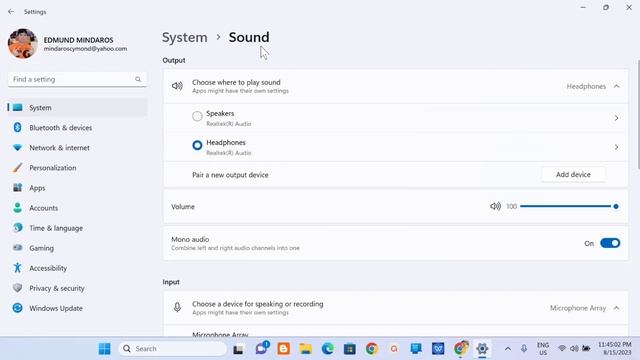Click the search magnifier in Find a setting
Viewport: 640px width, 360px height.
pyautogui.click(x=138, y=79)
